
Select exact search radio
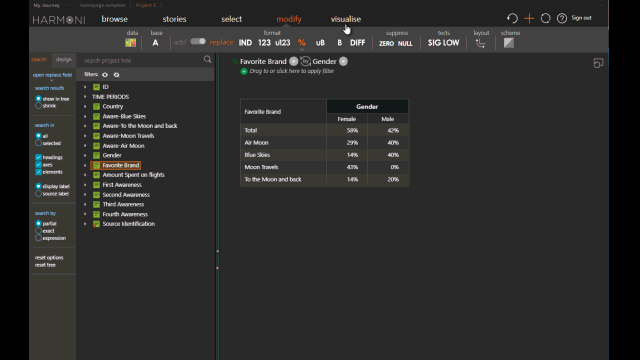[x=38, y=231]
